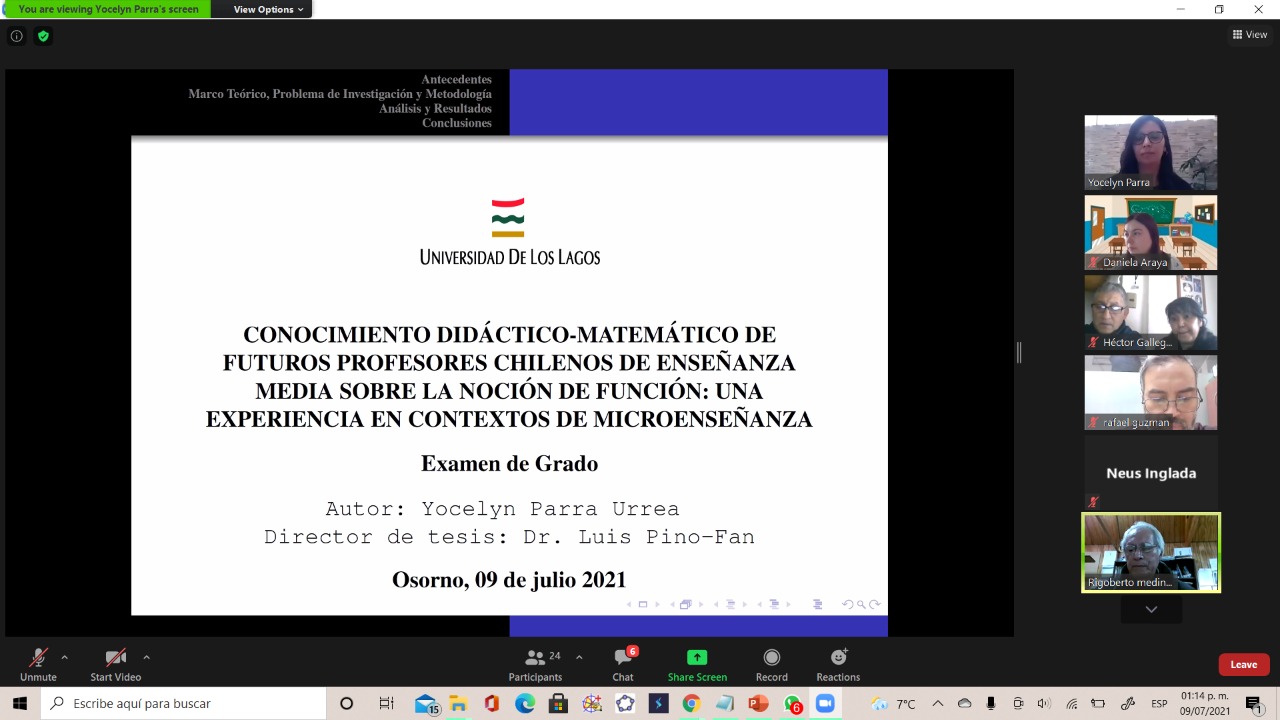Open PowerPoint from taskbar
Image resolution: width=1280 pixels, height=720 pixels.
point(758,704)
